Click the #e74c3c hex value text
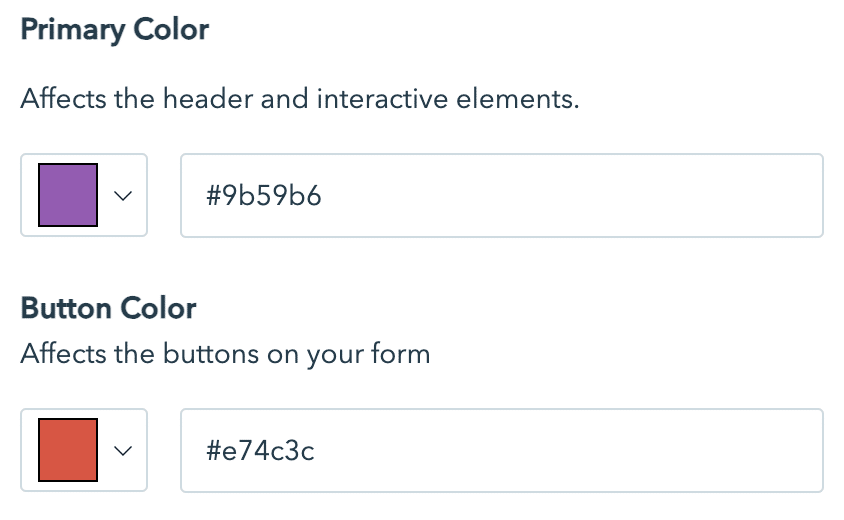This screenshot has height=520, width=844. click(x=261, y=451)
